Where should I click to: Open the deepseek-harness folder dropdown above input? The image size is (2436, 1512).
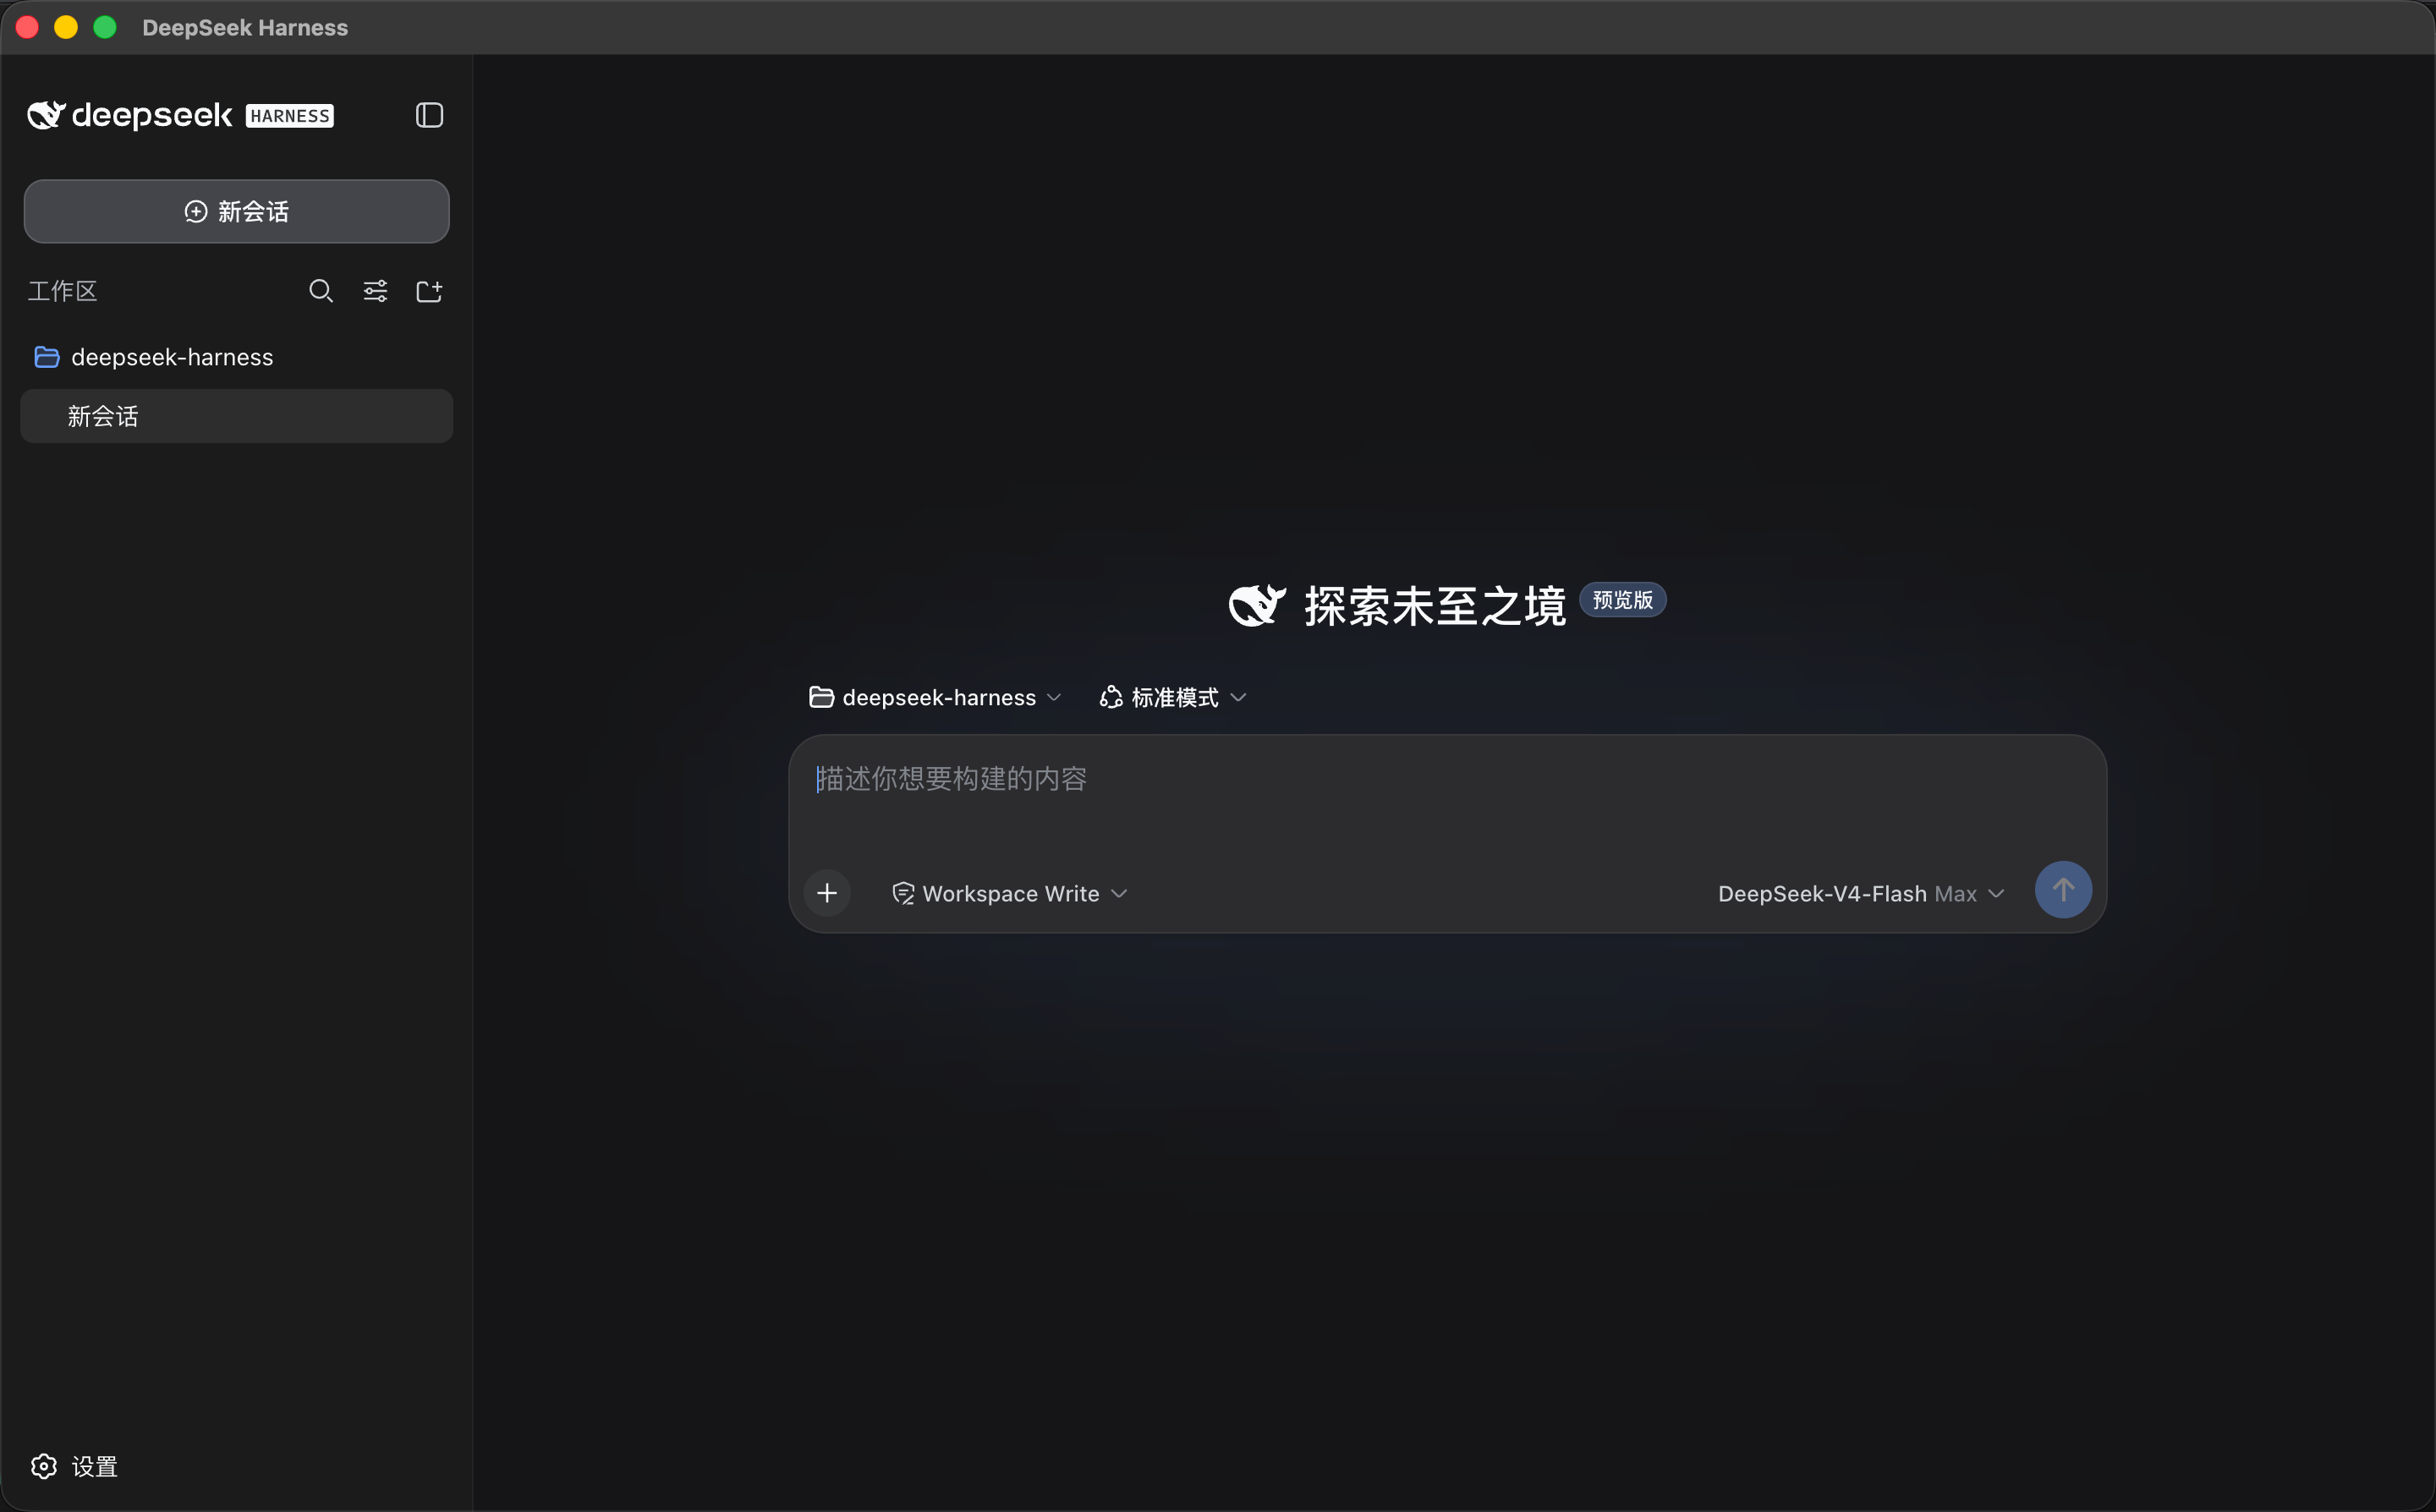(x=935, y=697)
